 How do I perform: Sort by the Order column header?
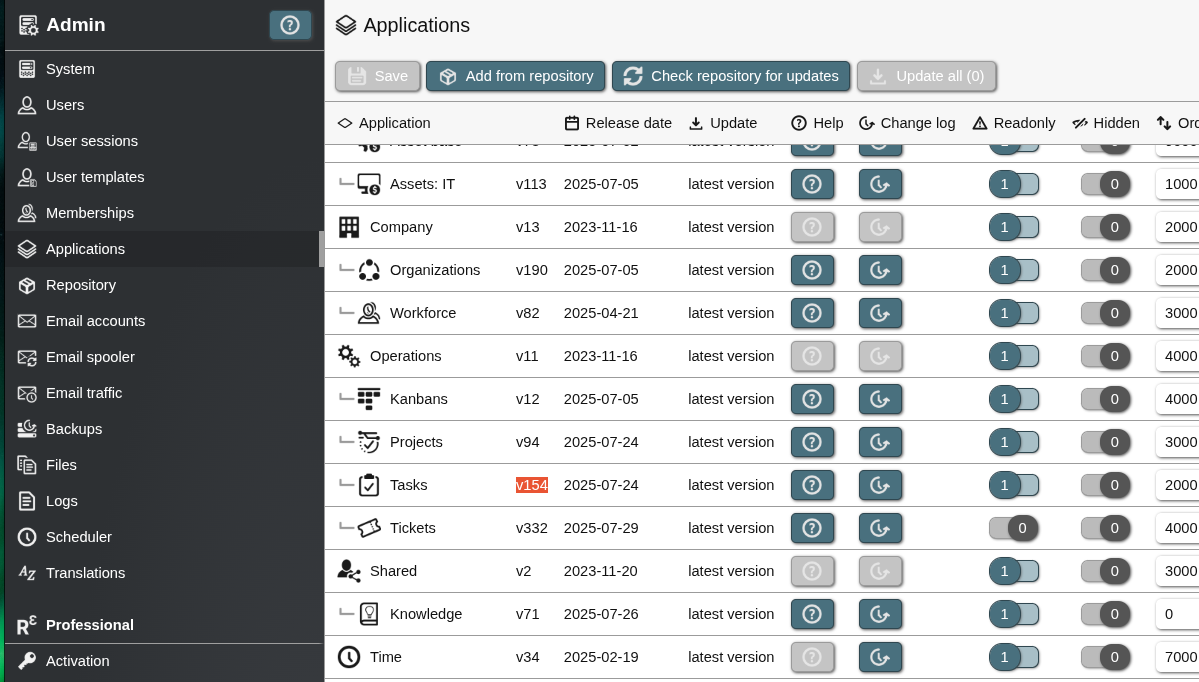tap(1178, 123)
